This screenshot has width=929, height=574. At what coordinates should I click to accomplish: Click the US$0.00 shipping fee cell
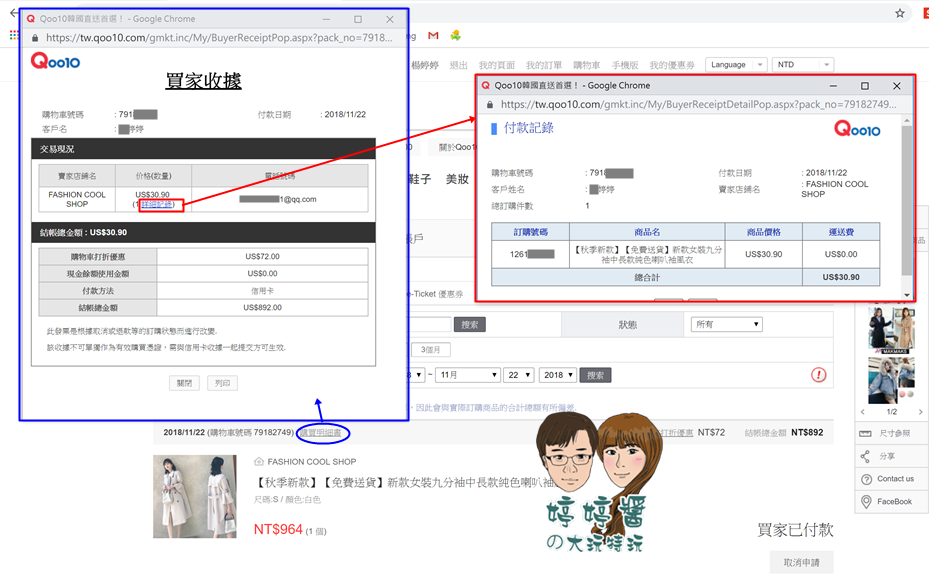tap(841, 254)
